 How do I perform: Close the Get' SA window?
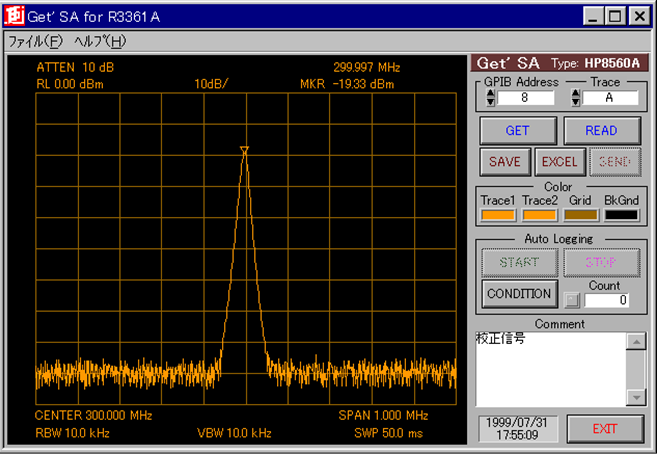tap(639, 16)
